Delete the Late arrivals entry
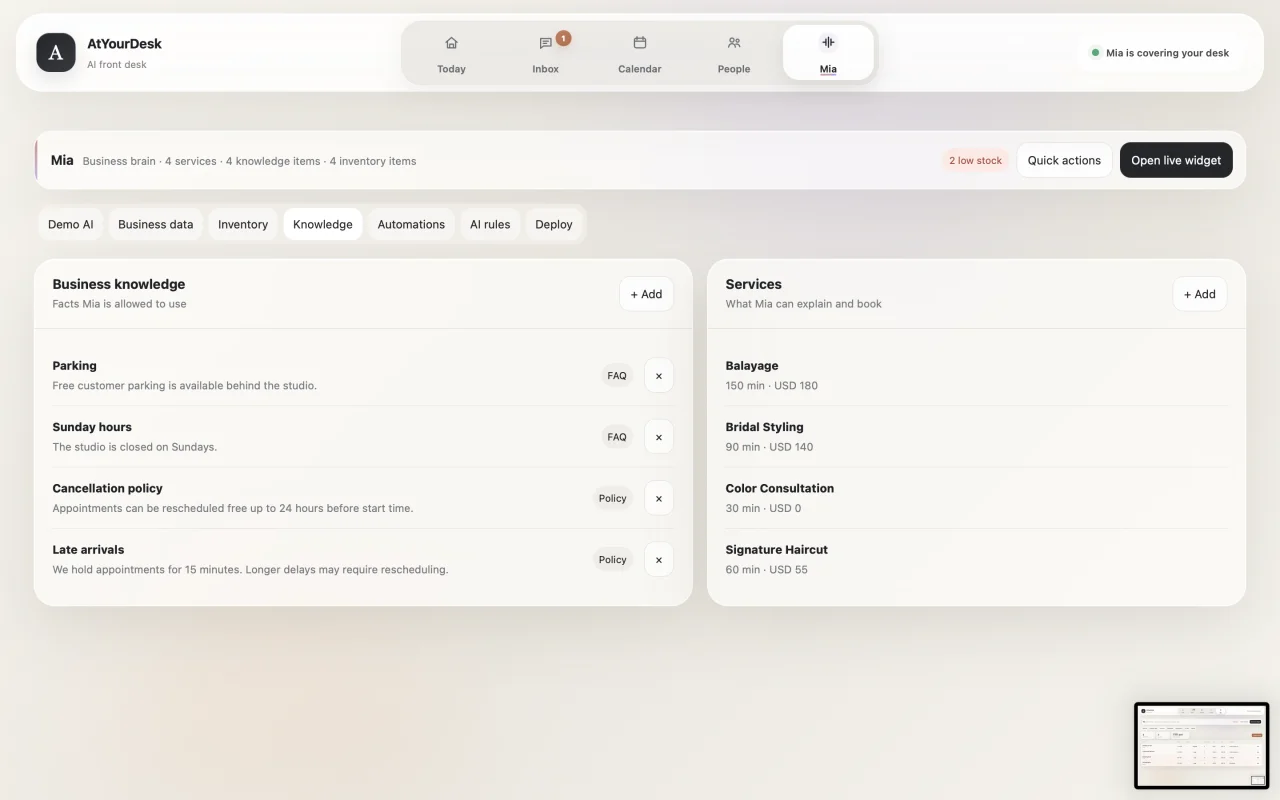 click(x=659, y=560)
